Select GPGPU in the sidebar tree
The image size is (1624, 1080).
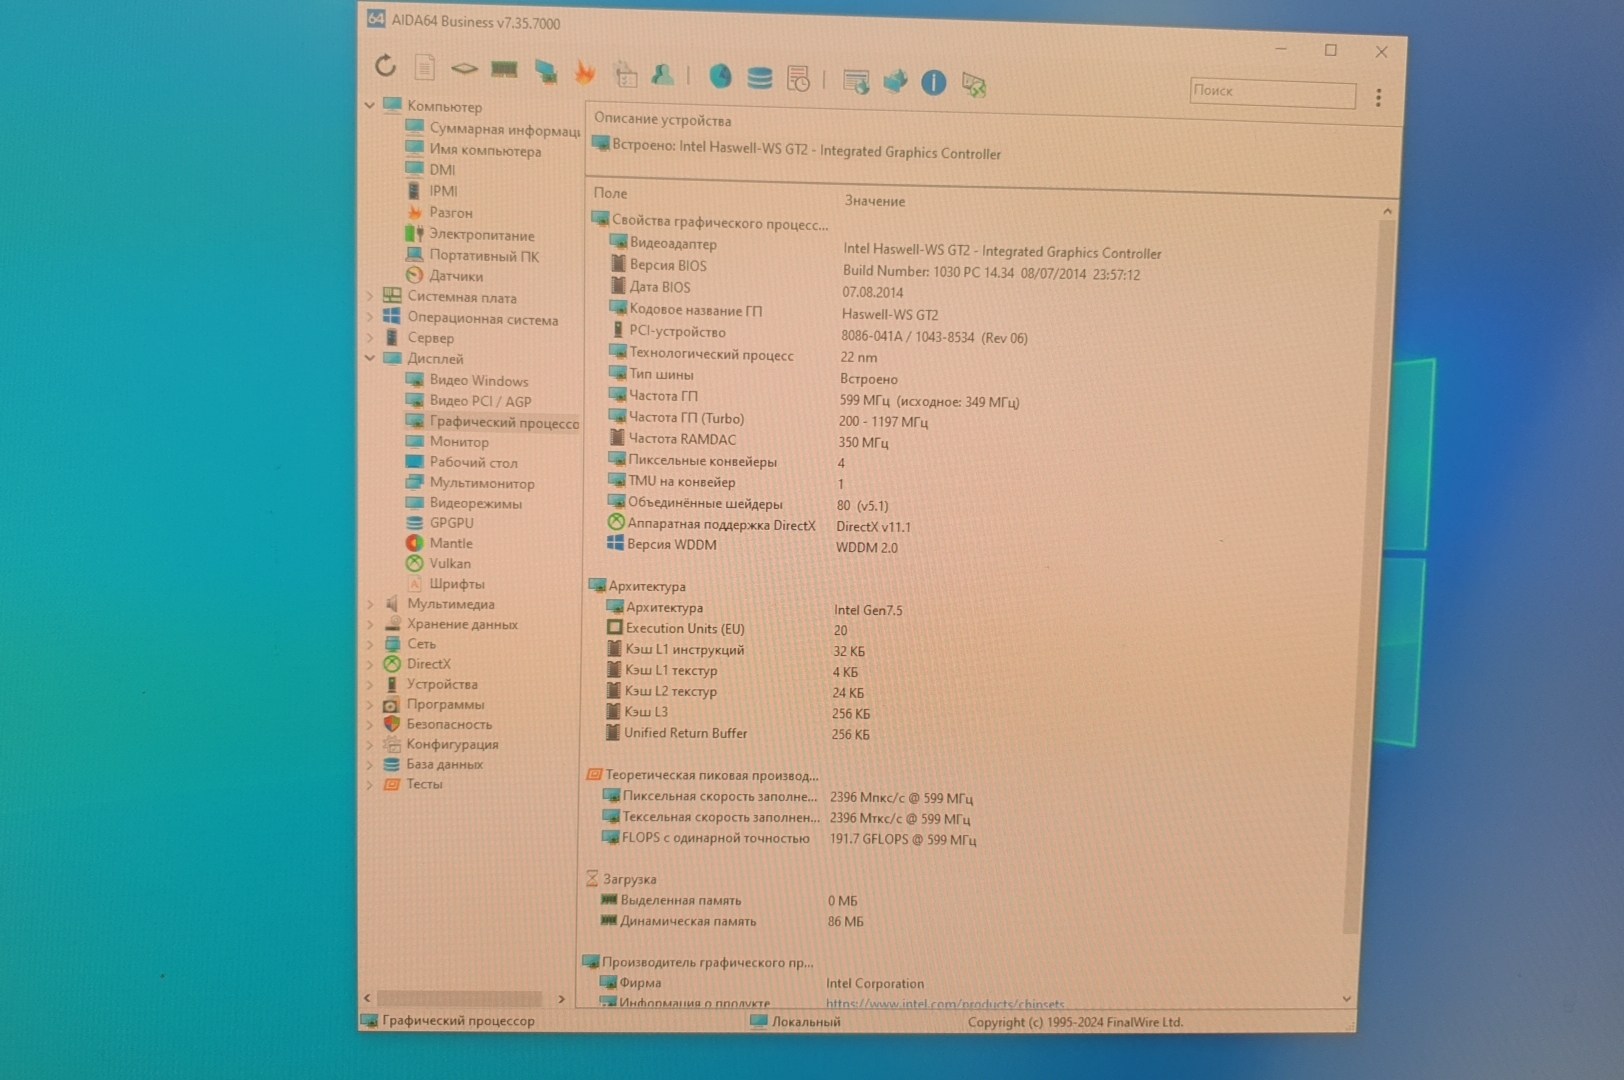pos(451,523)
